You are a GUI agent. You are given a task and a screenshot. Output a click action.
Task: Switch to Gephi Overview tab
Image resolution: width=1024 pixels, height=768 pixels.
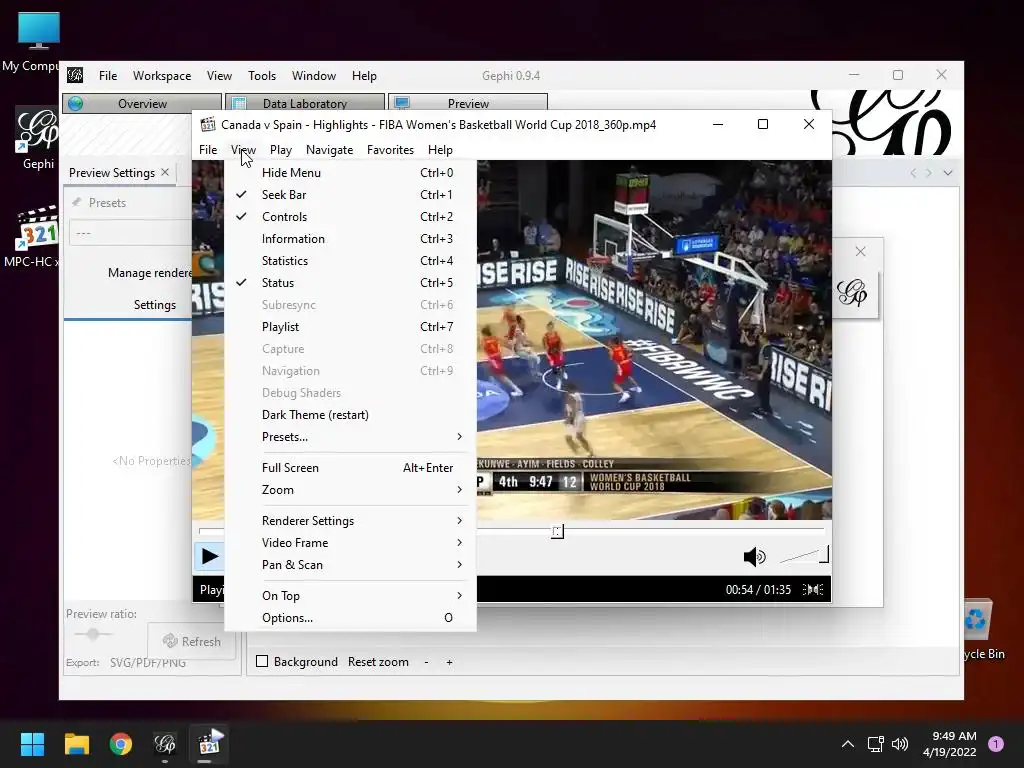[142, 103]
